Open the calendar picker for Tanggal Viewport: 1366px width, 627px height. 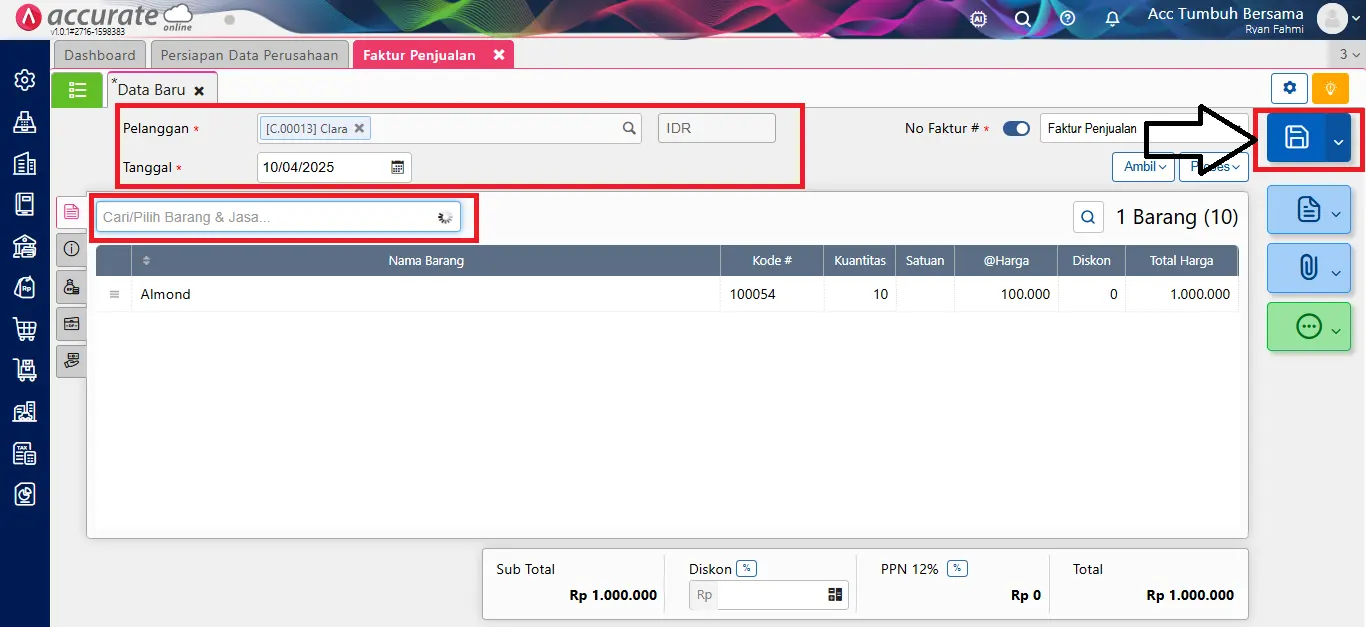tap(397, 167)
